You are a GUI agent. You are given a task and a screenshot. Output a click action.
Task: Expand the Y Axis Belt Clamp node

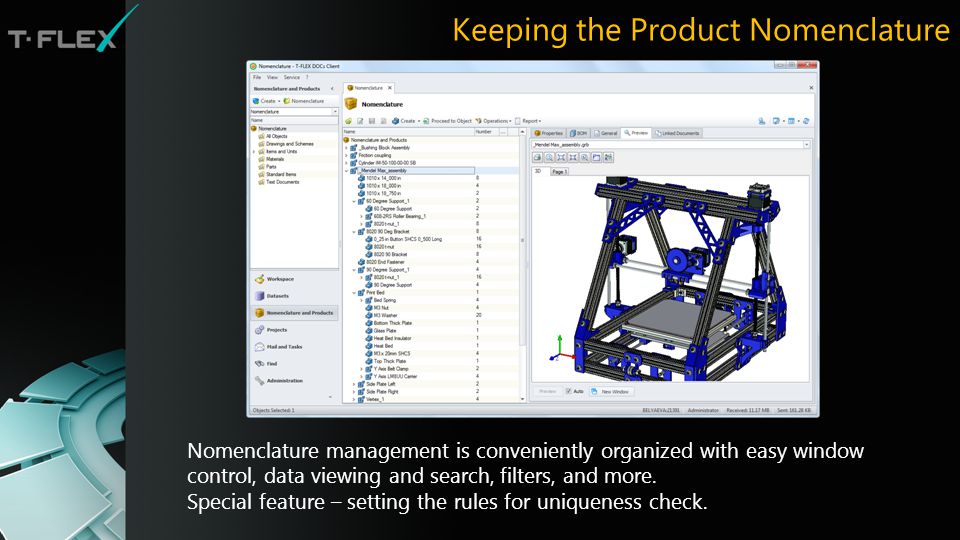361,369
